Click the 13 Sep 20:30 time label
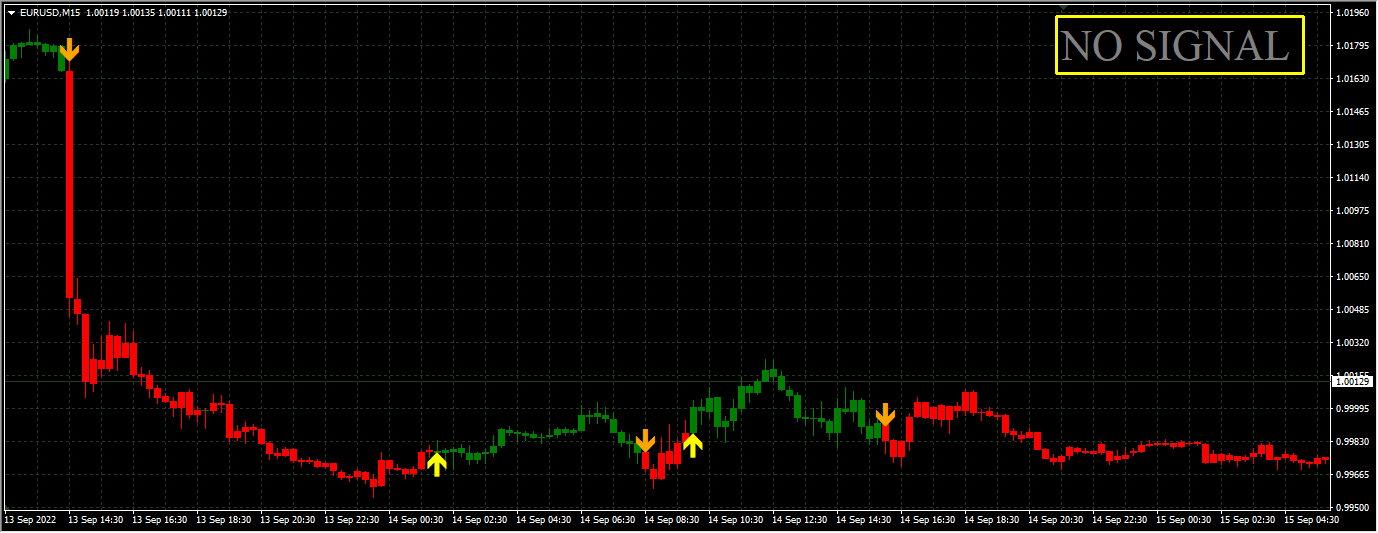 [290, 520]
